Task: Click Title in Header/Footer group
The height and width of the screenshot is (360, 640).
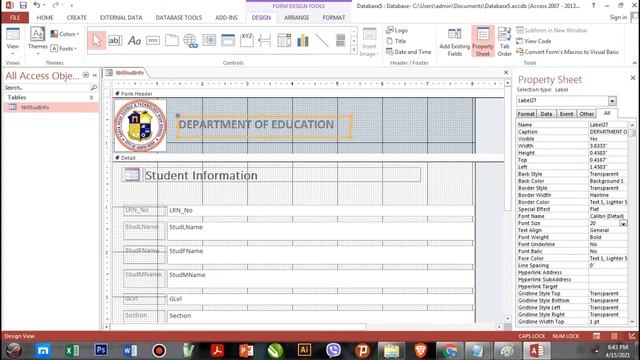Action: [x=396, y=41]
